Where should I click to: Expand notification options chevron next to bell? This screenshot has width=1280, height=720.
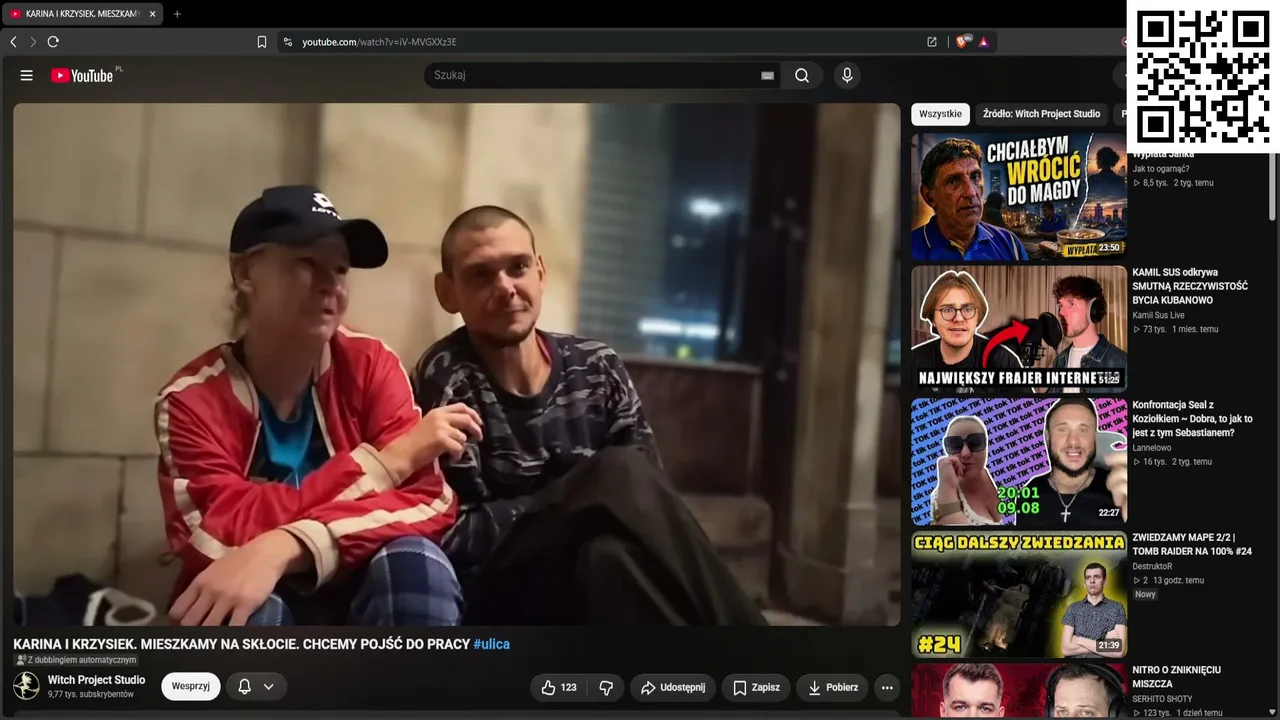point(268,687)
